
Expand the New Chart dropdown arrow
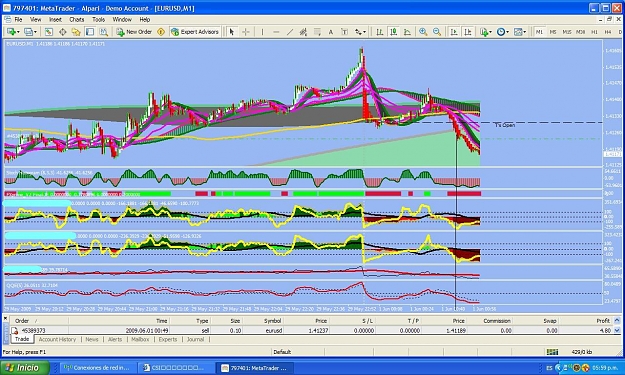click(x=18, y=32)
